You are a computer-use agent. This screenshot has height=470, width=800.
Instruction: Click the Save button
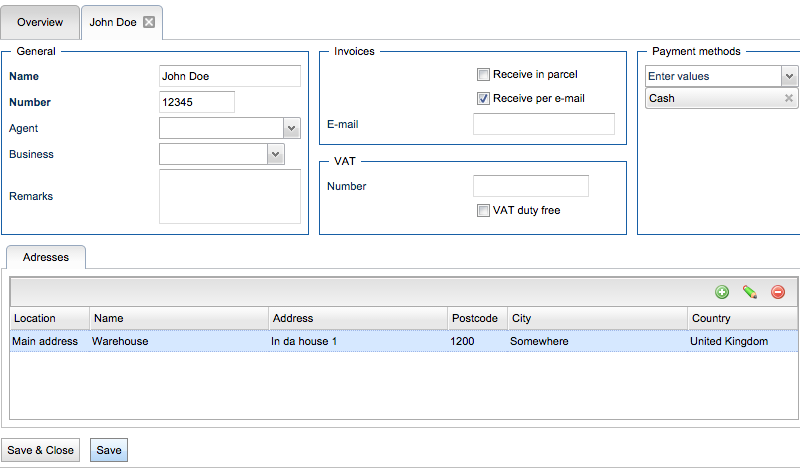pos(109,450)
